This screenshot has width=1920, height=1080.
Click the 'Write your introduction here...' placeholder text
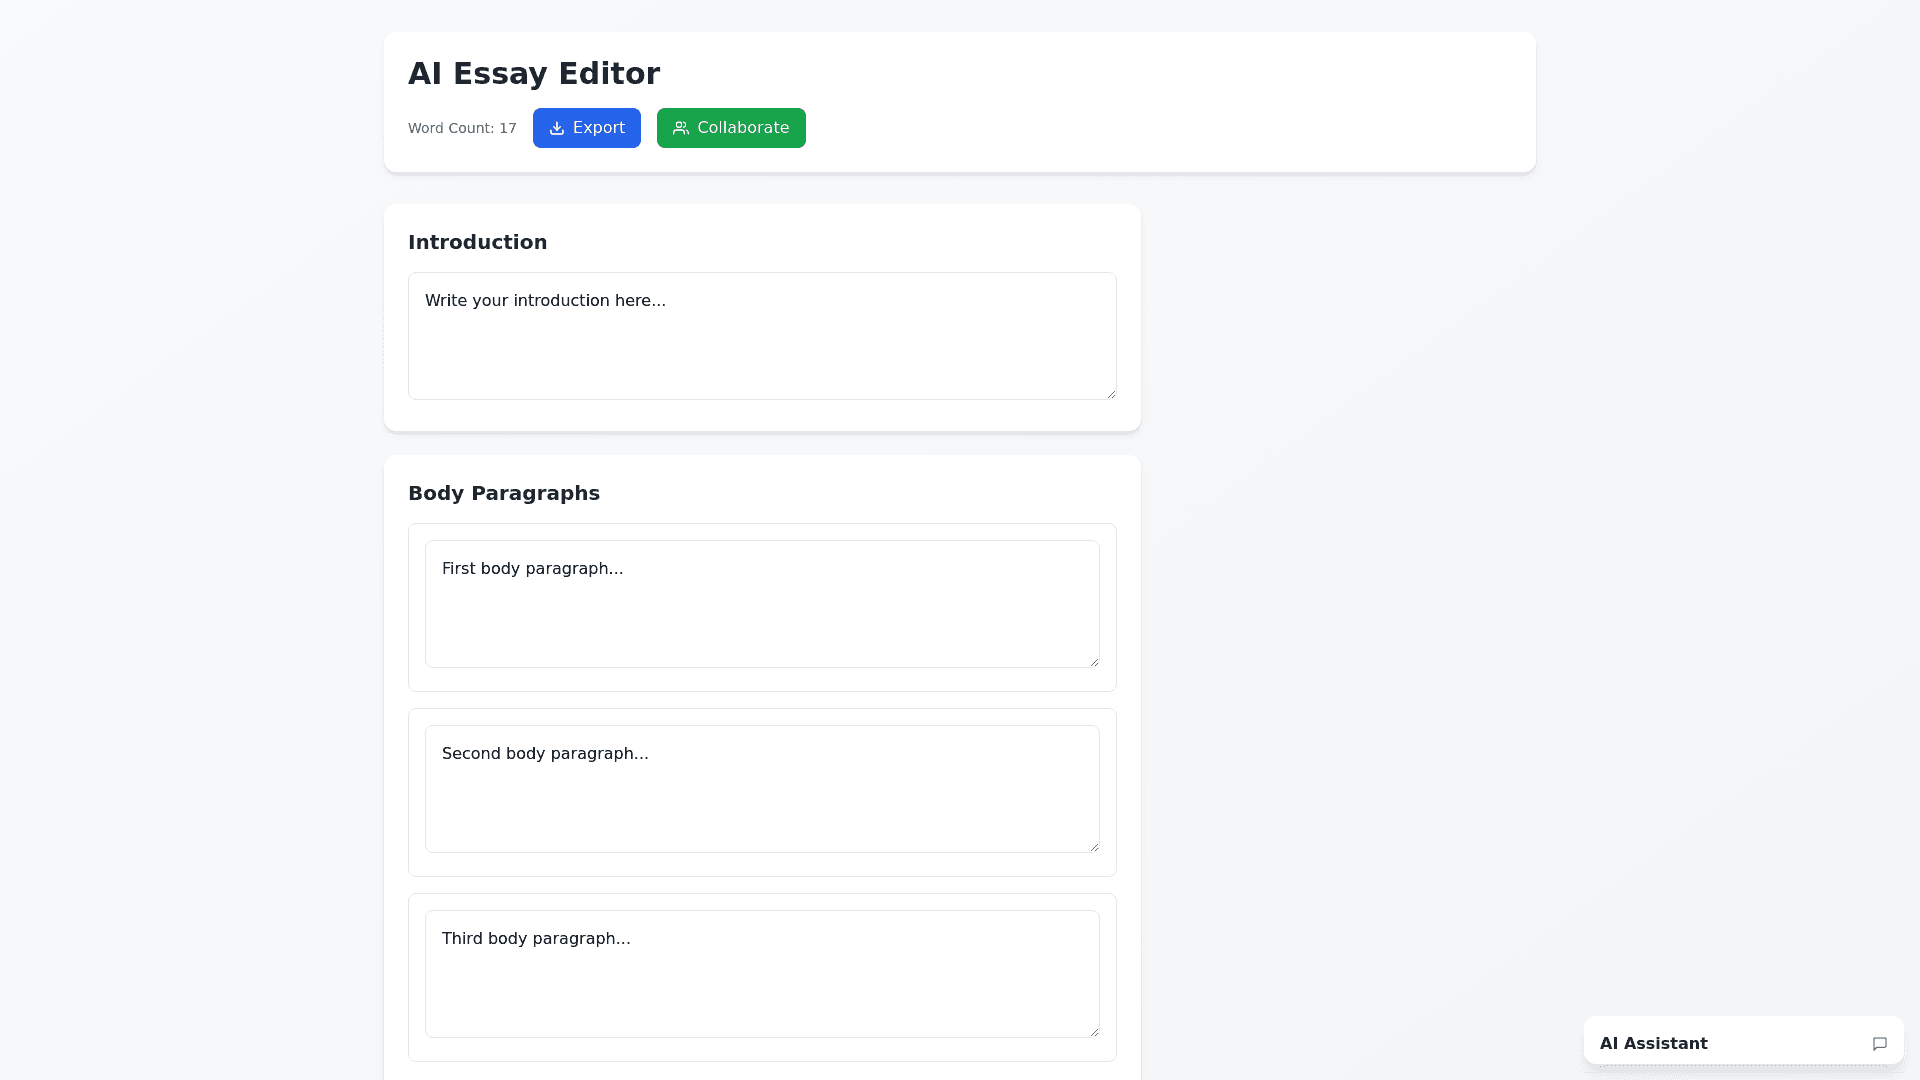[x=545, y=300]
